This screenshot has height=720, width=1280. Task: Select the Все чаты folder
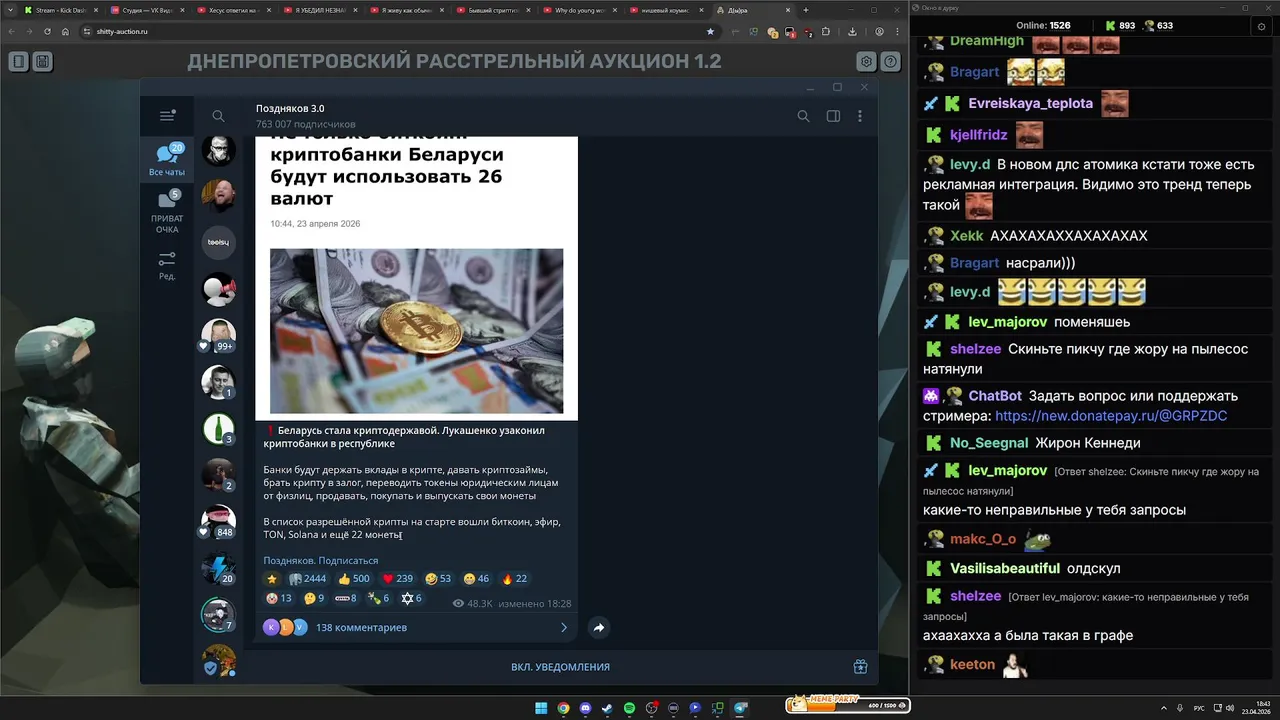point(167,160)
